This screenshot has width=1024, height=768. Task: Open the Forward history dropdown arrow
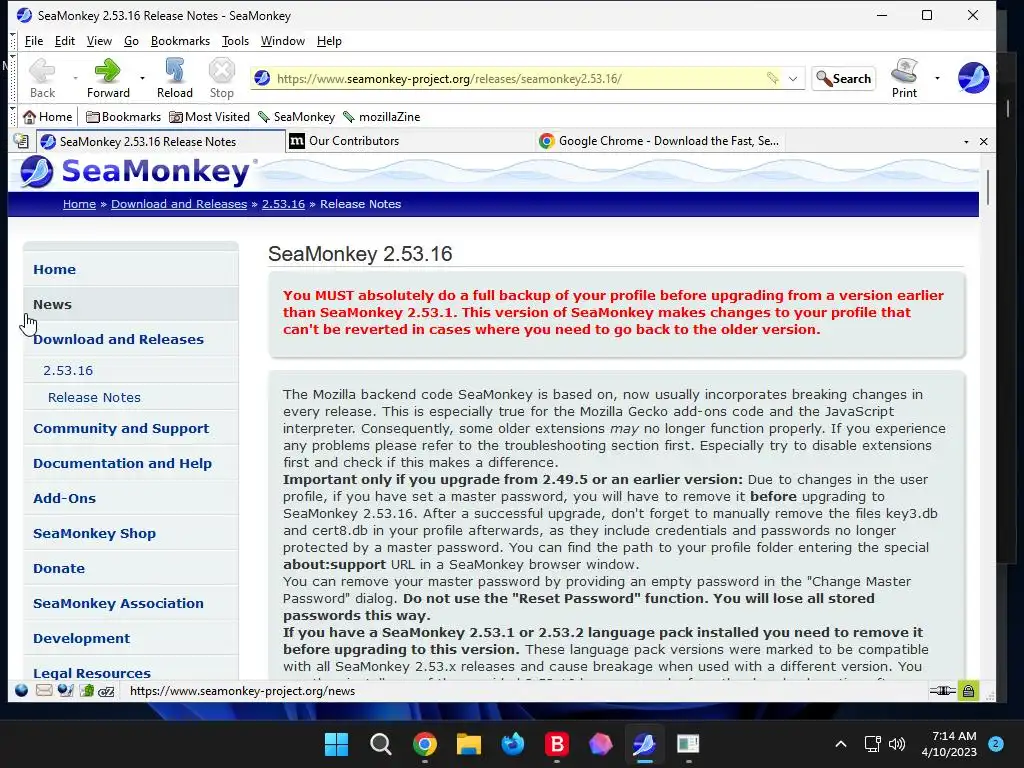pos(142,78)
